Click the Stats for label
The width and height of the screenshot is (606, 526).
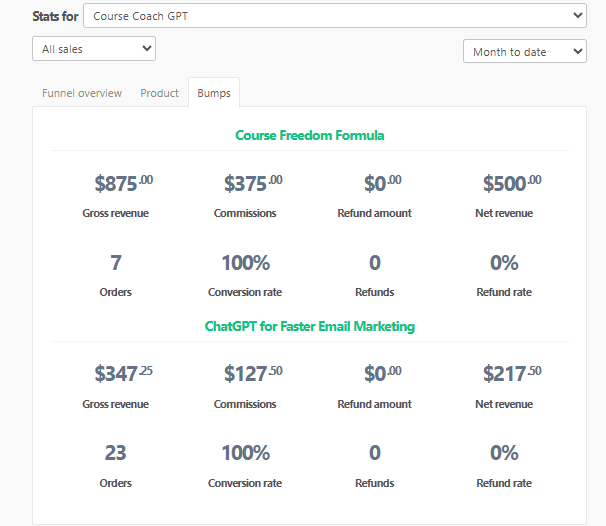pyautogui.click(x=55, y=16)
